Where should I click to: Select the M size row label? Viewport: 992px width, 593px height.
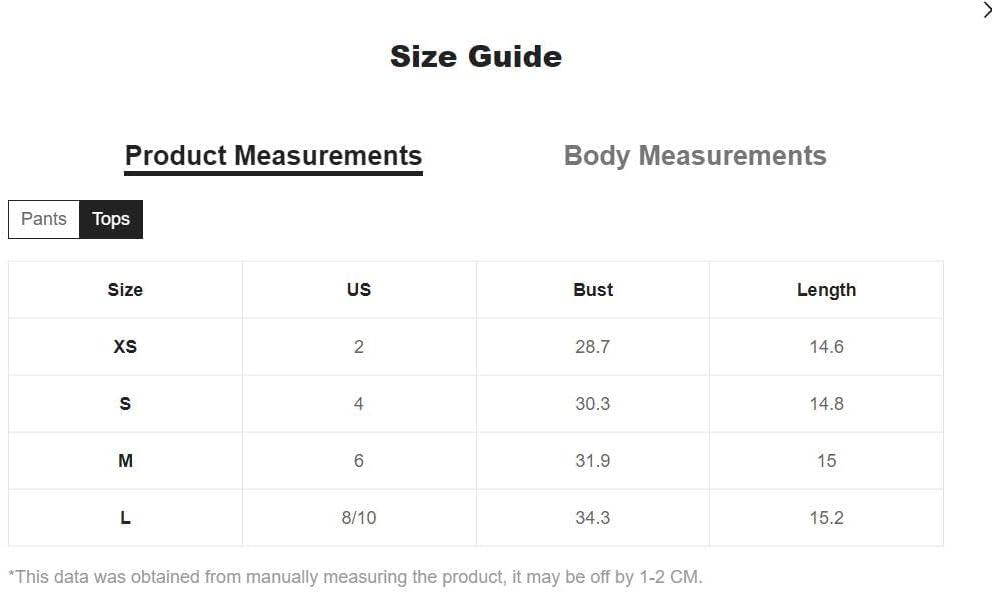coord(125,461)
